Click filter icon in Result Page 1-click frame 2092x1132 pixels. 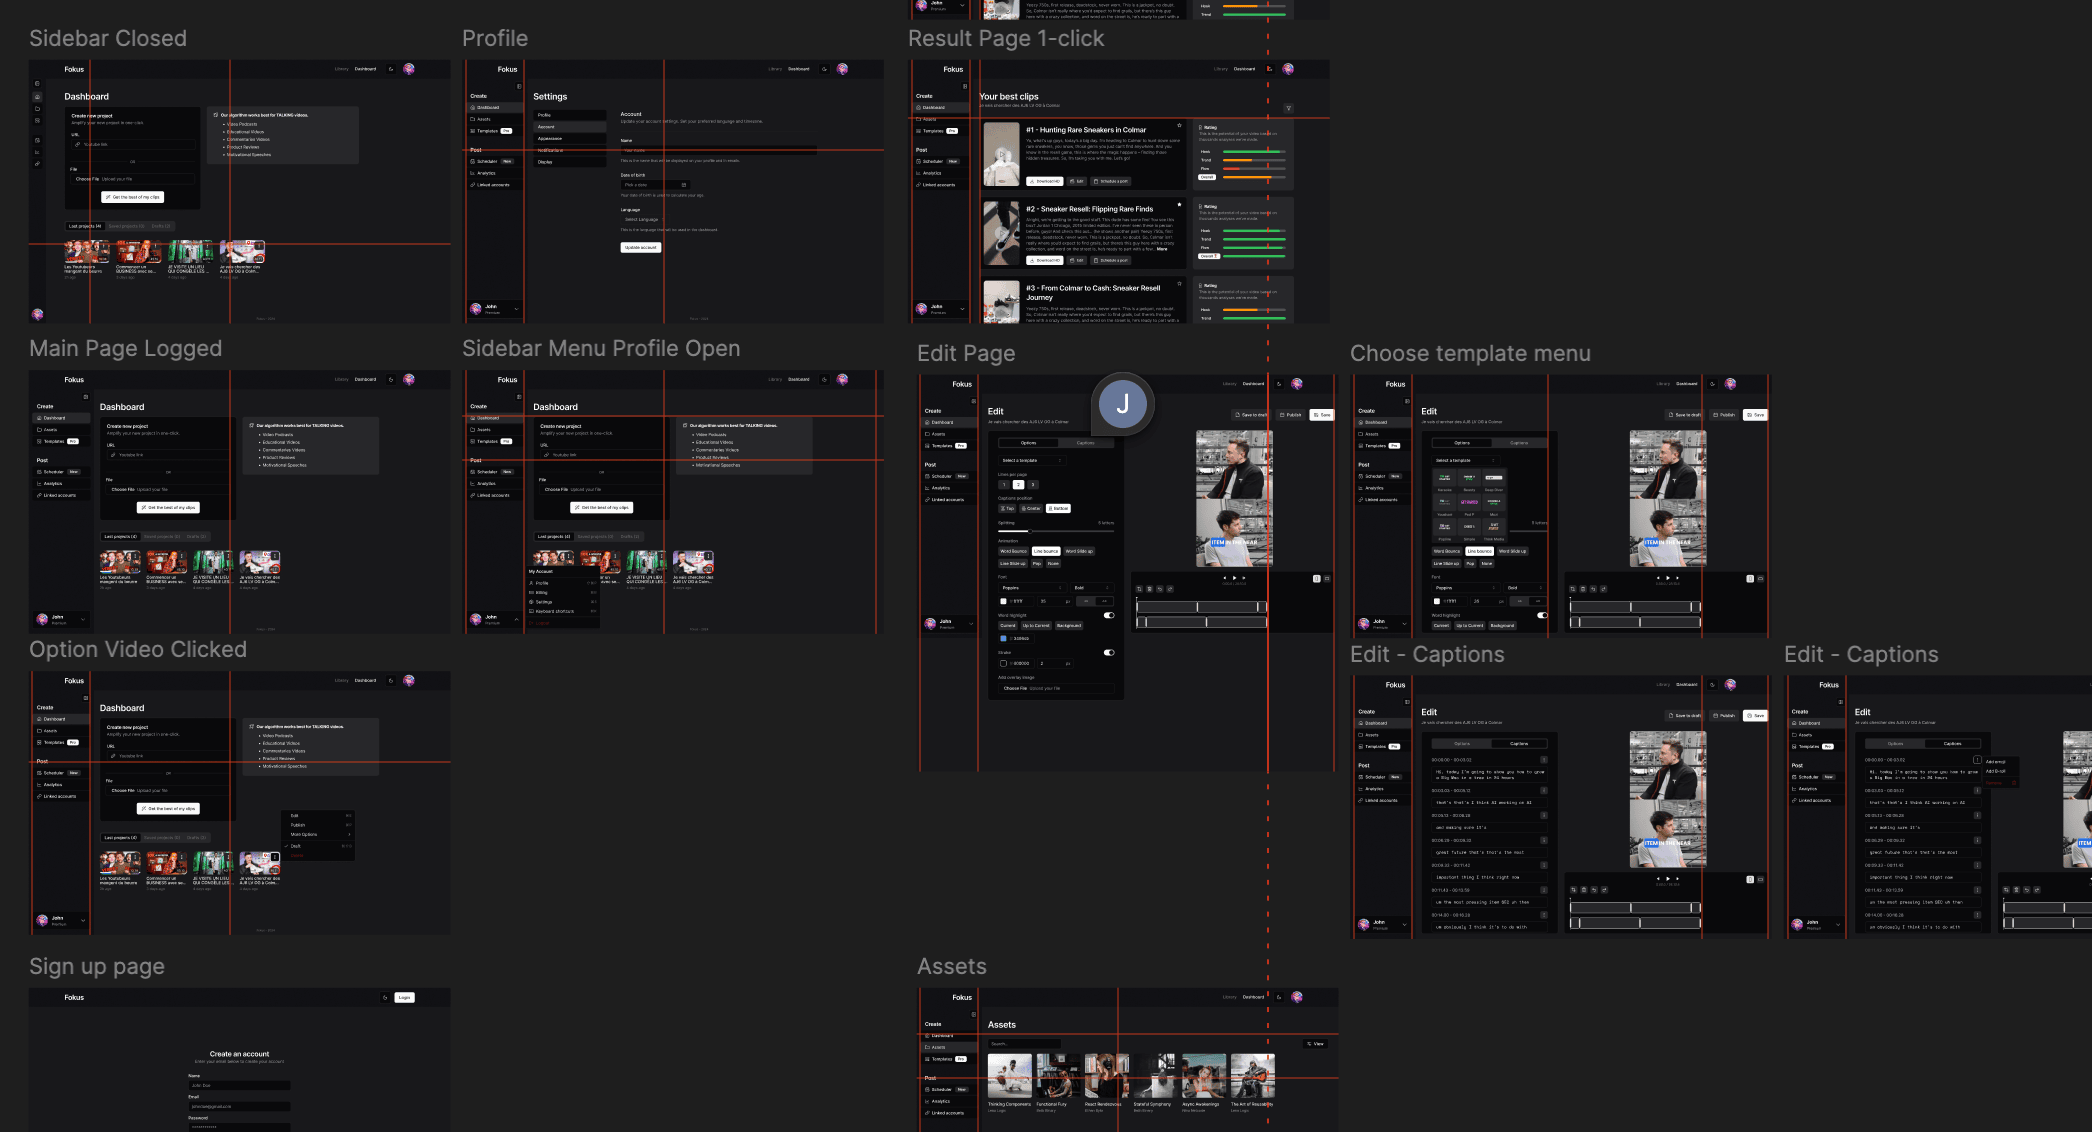1288,108
